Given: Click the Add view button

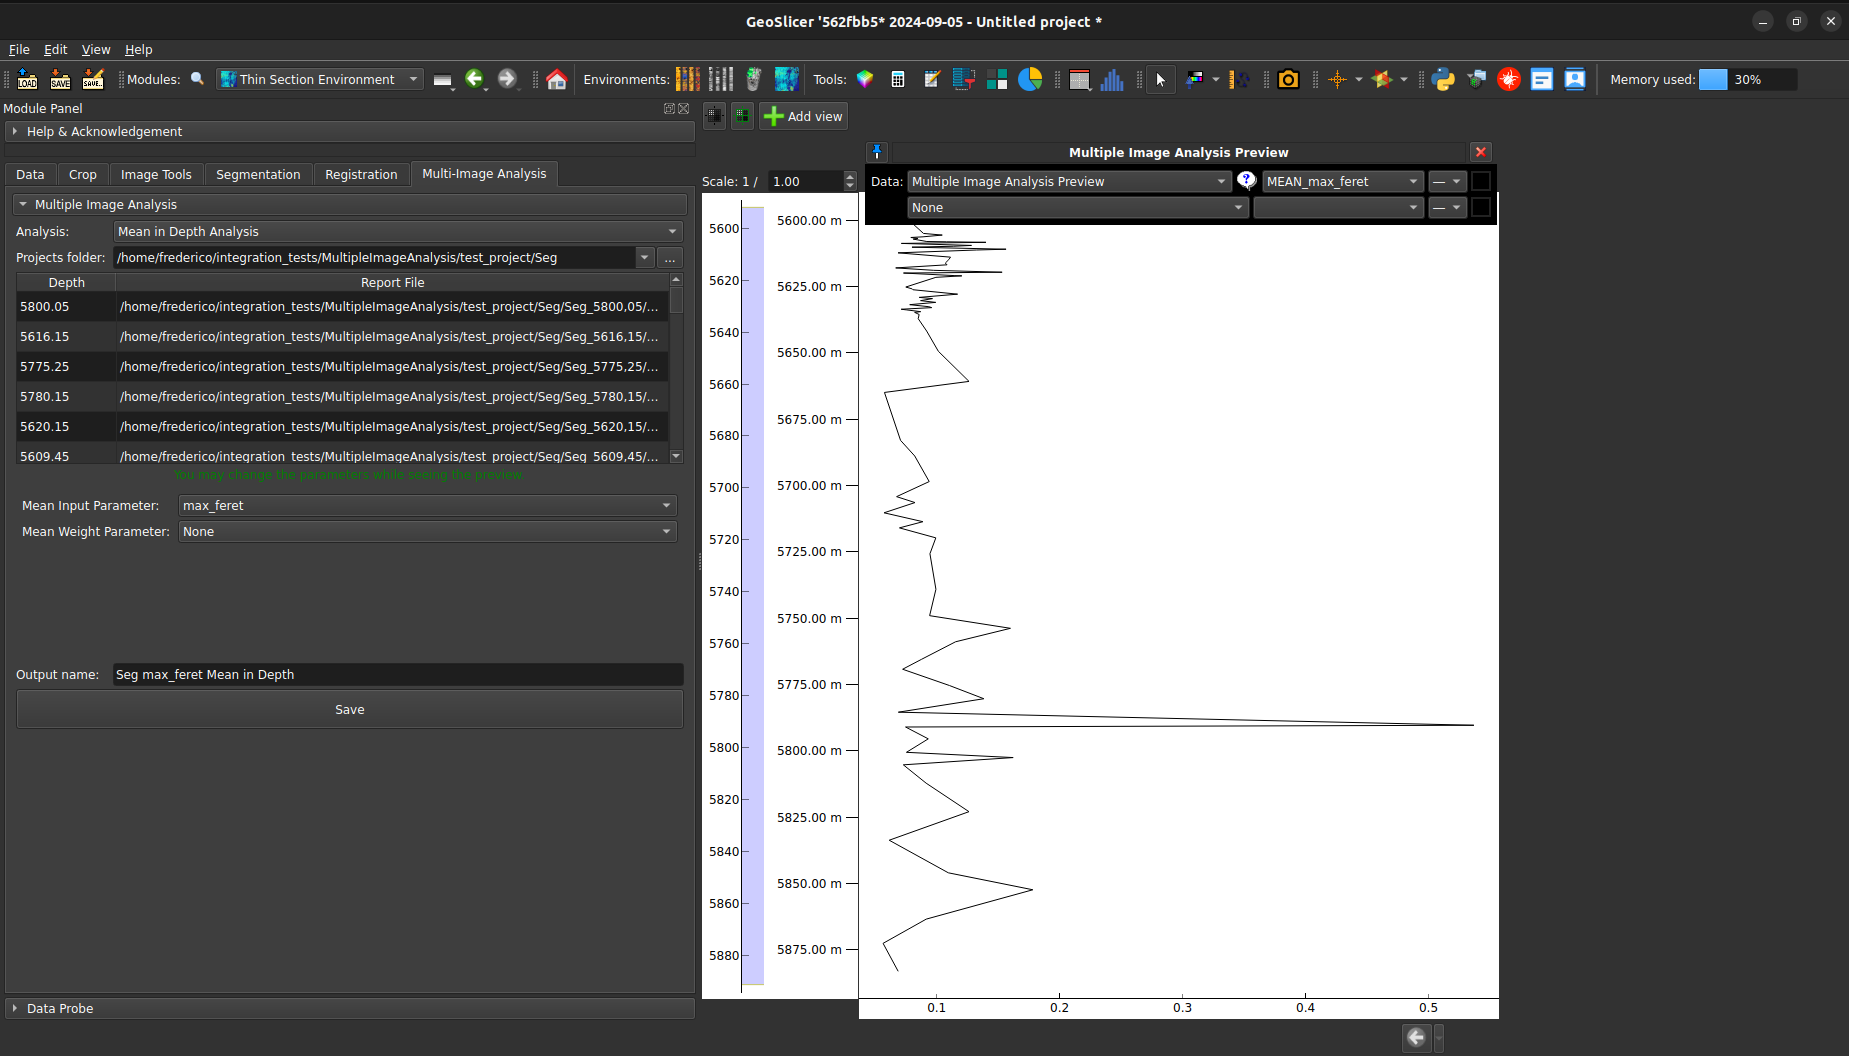Looking at the screenshot, I should [x=803, y=117].
